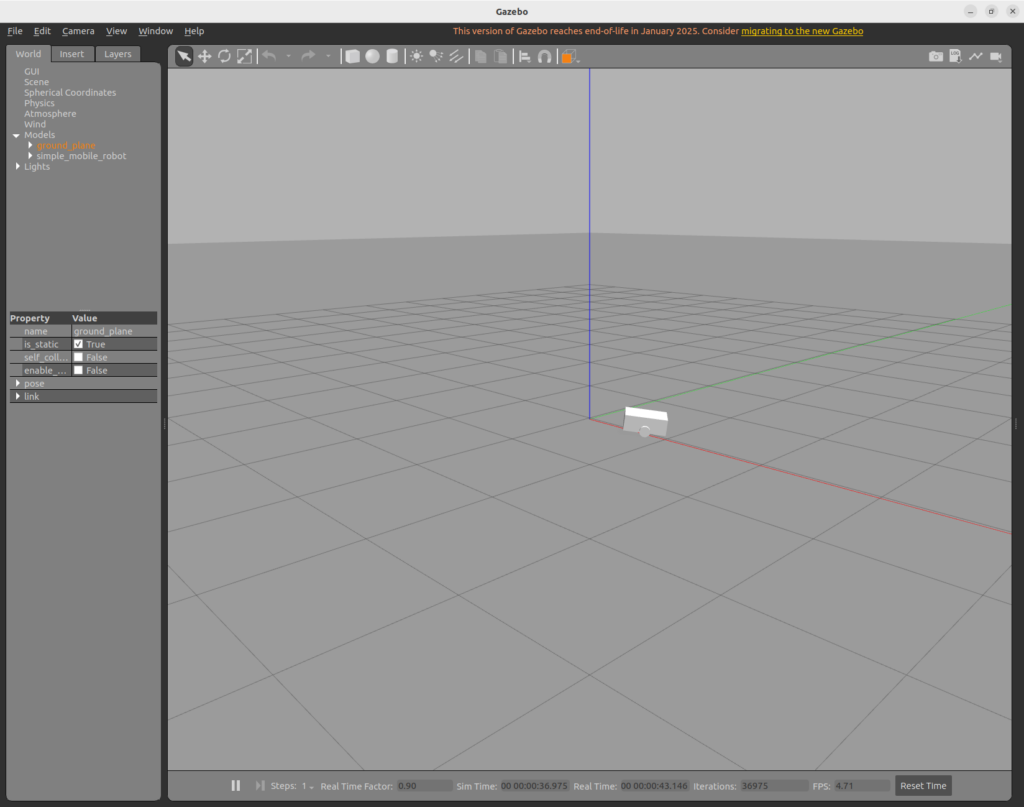Open the View menu

click(x=116, y=31)
